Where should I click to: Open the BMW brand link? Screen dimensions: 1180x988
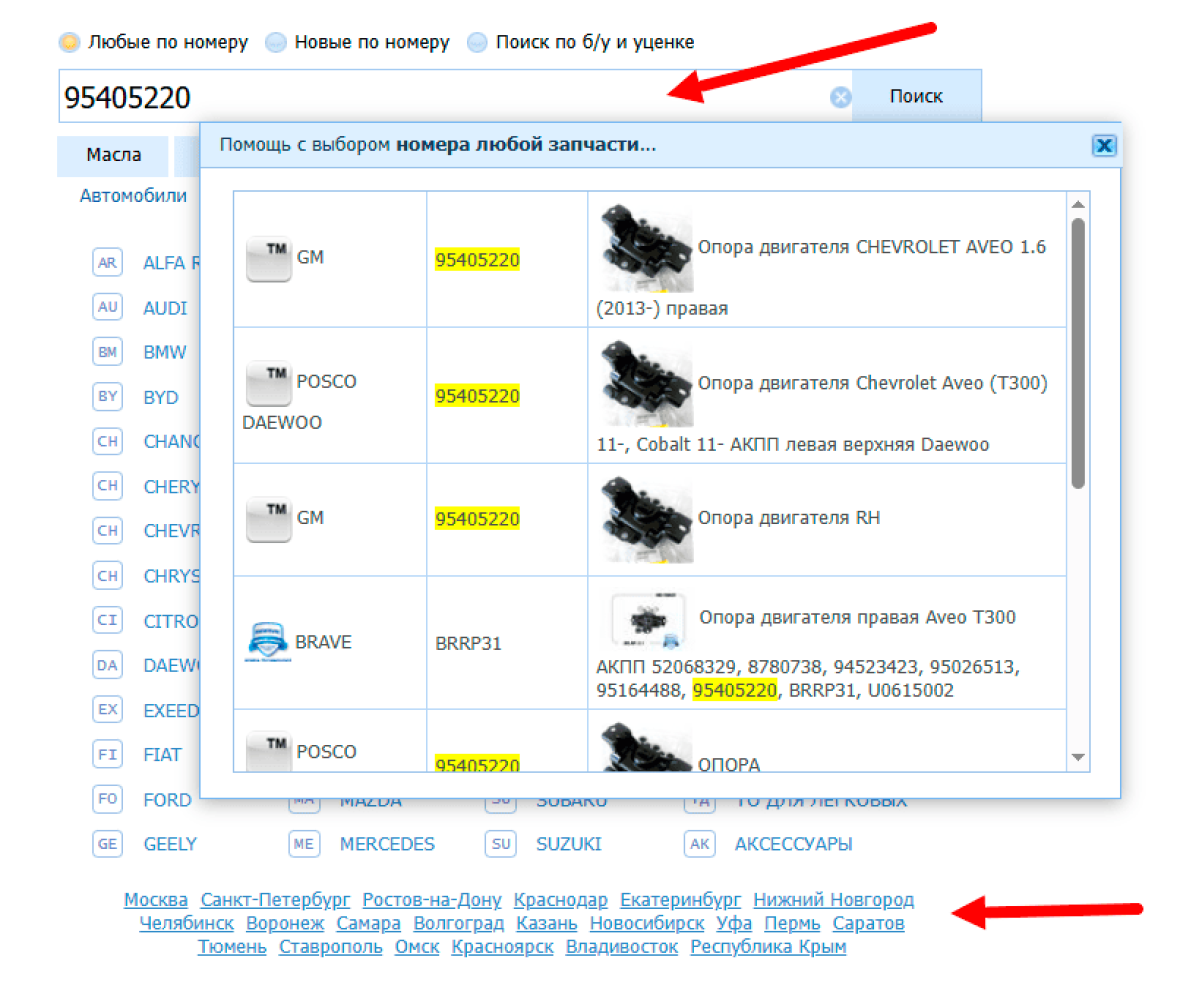click(x=165, y=352)
